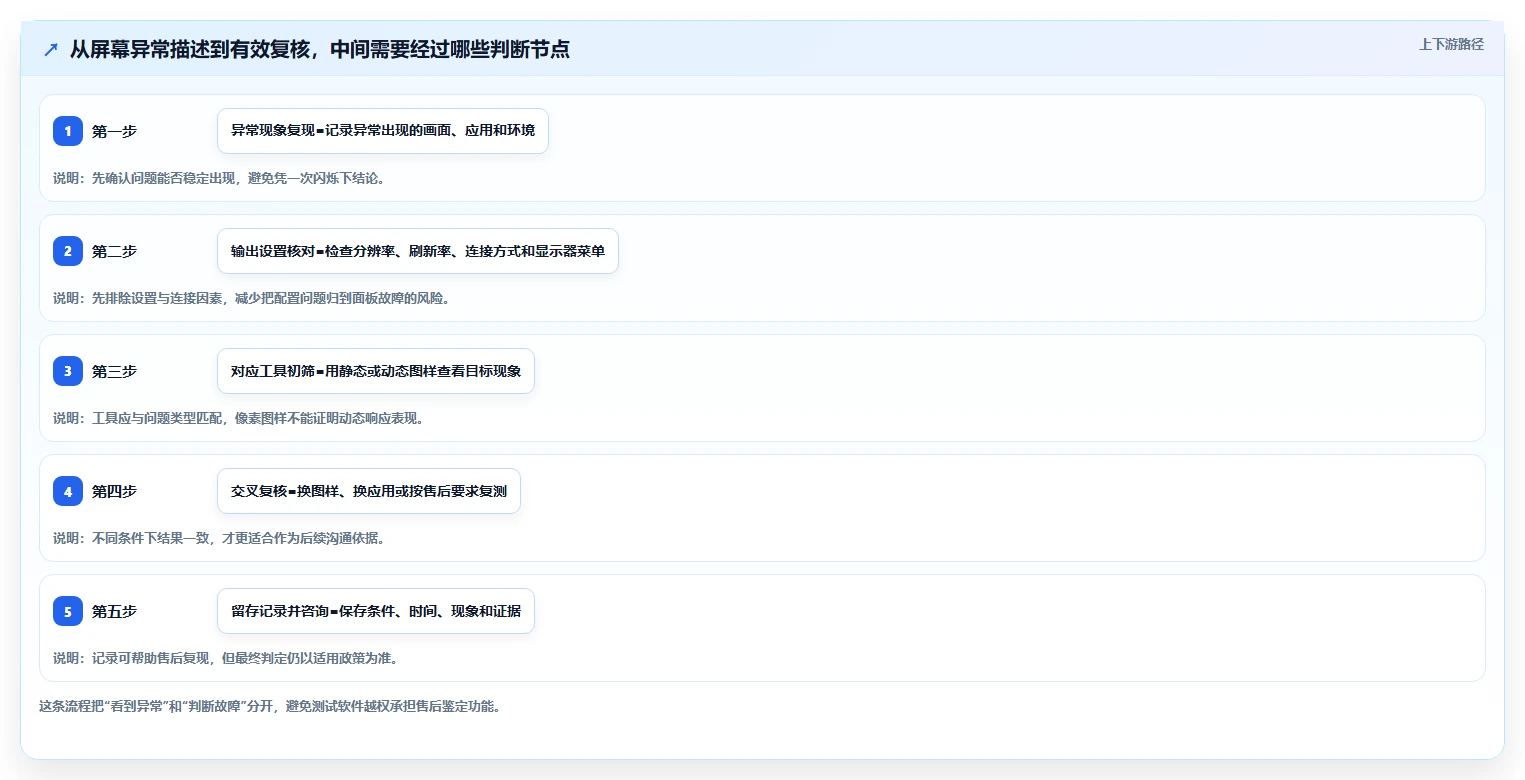Viewport: 1525px width, 780px height.
Task: Click the 上下游路径 label
Action: pyautogui.click(x=1451, y=44)
